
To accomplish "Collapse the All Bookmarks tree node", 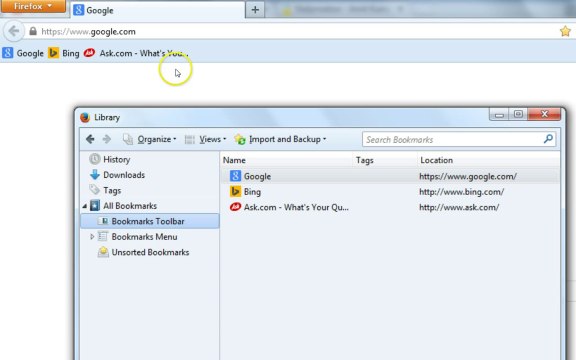I will (85, 206).
